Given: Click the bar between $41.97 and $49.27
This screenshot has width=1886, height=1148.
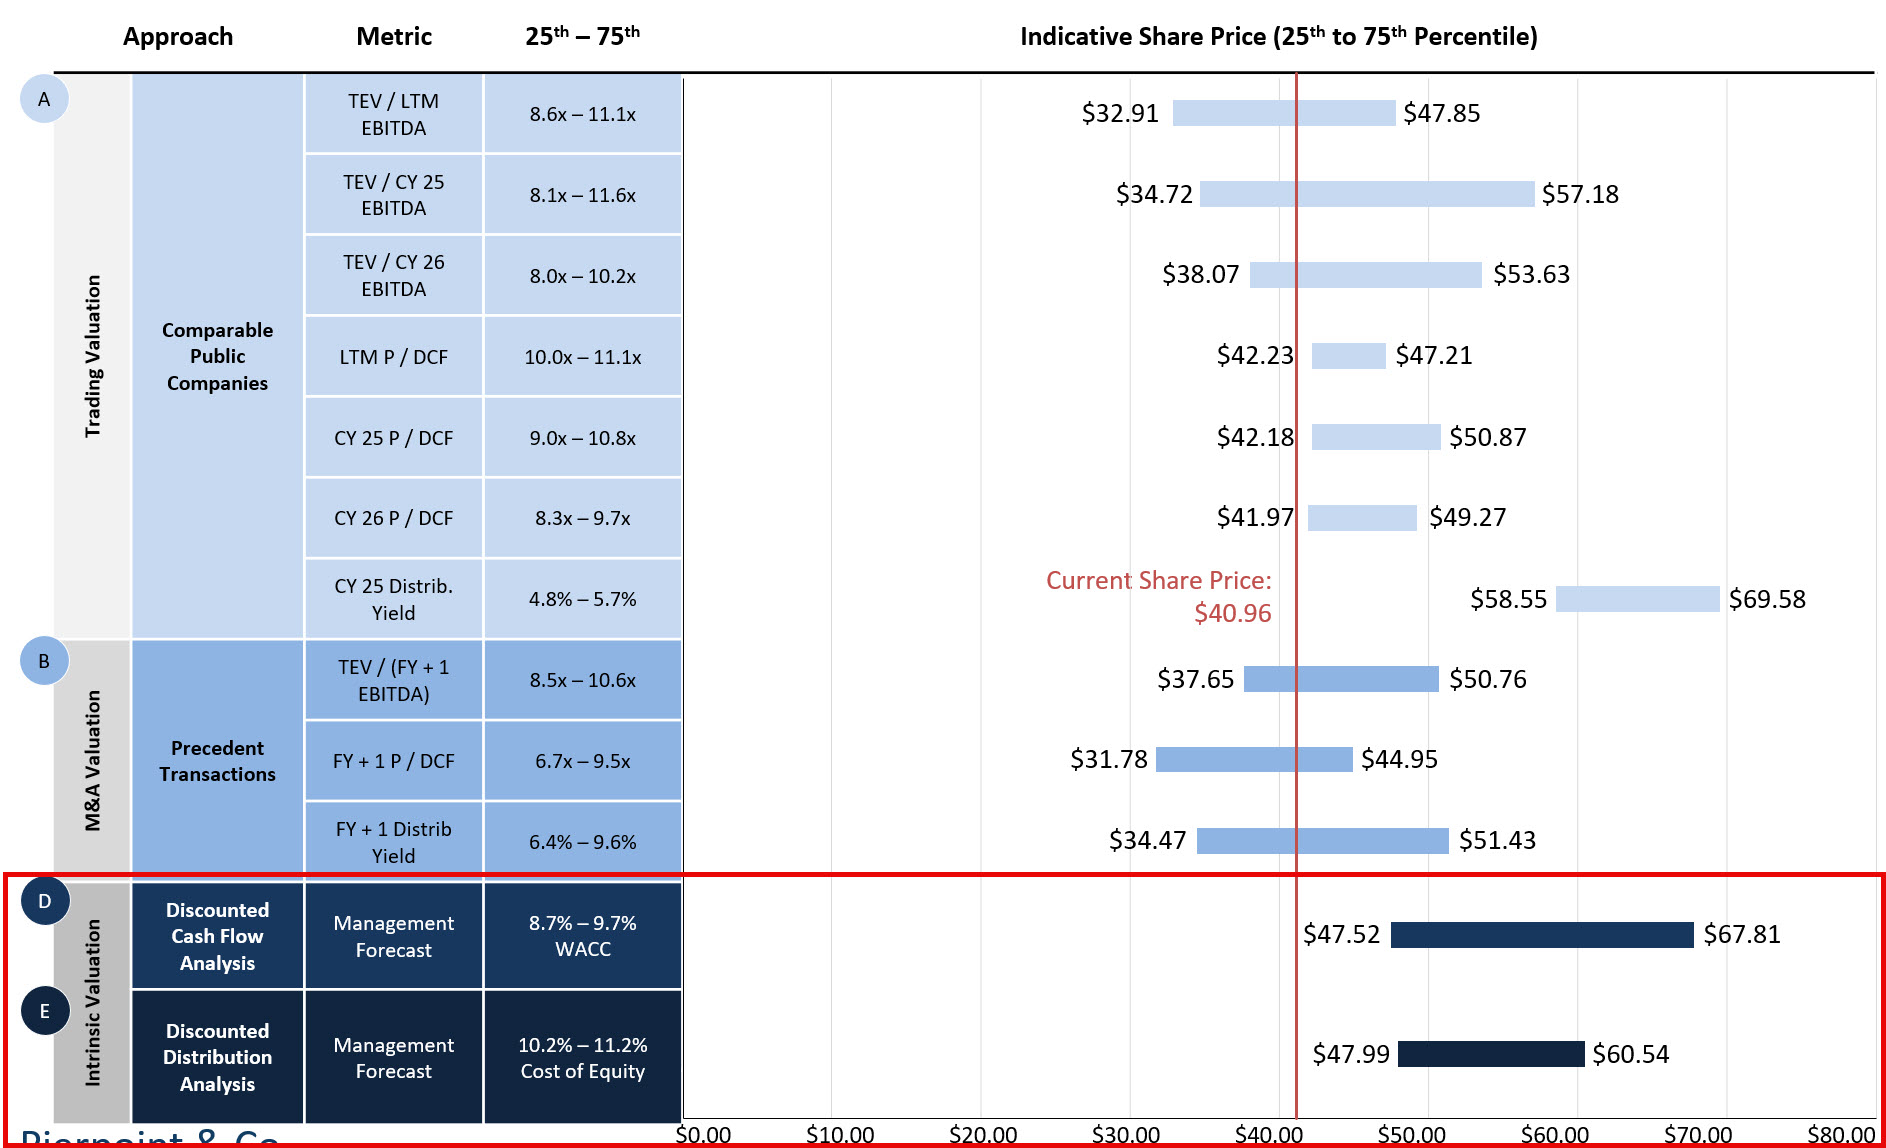Looking at the screenshot, I should click(1362, 518).
